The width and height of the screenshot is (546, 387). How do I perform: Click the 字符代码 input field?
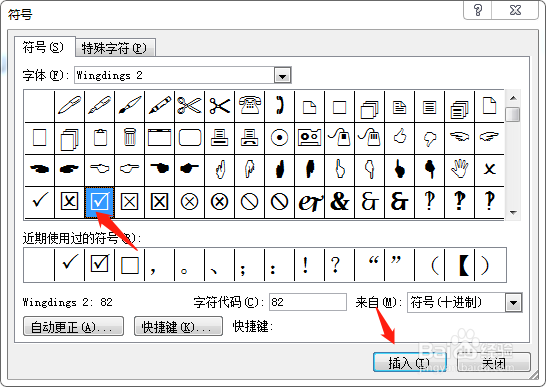(308, 302)
